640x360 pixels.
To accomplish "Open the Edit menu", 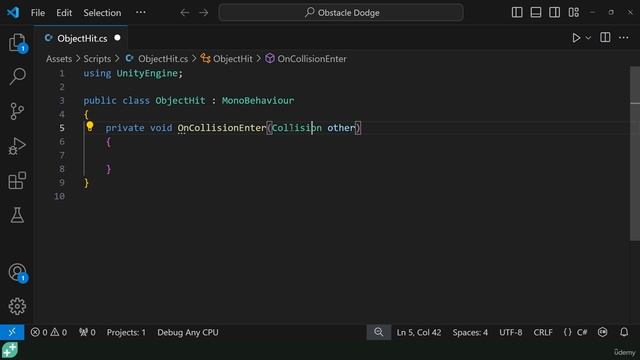I will coord(64,13).
